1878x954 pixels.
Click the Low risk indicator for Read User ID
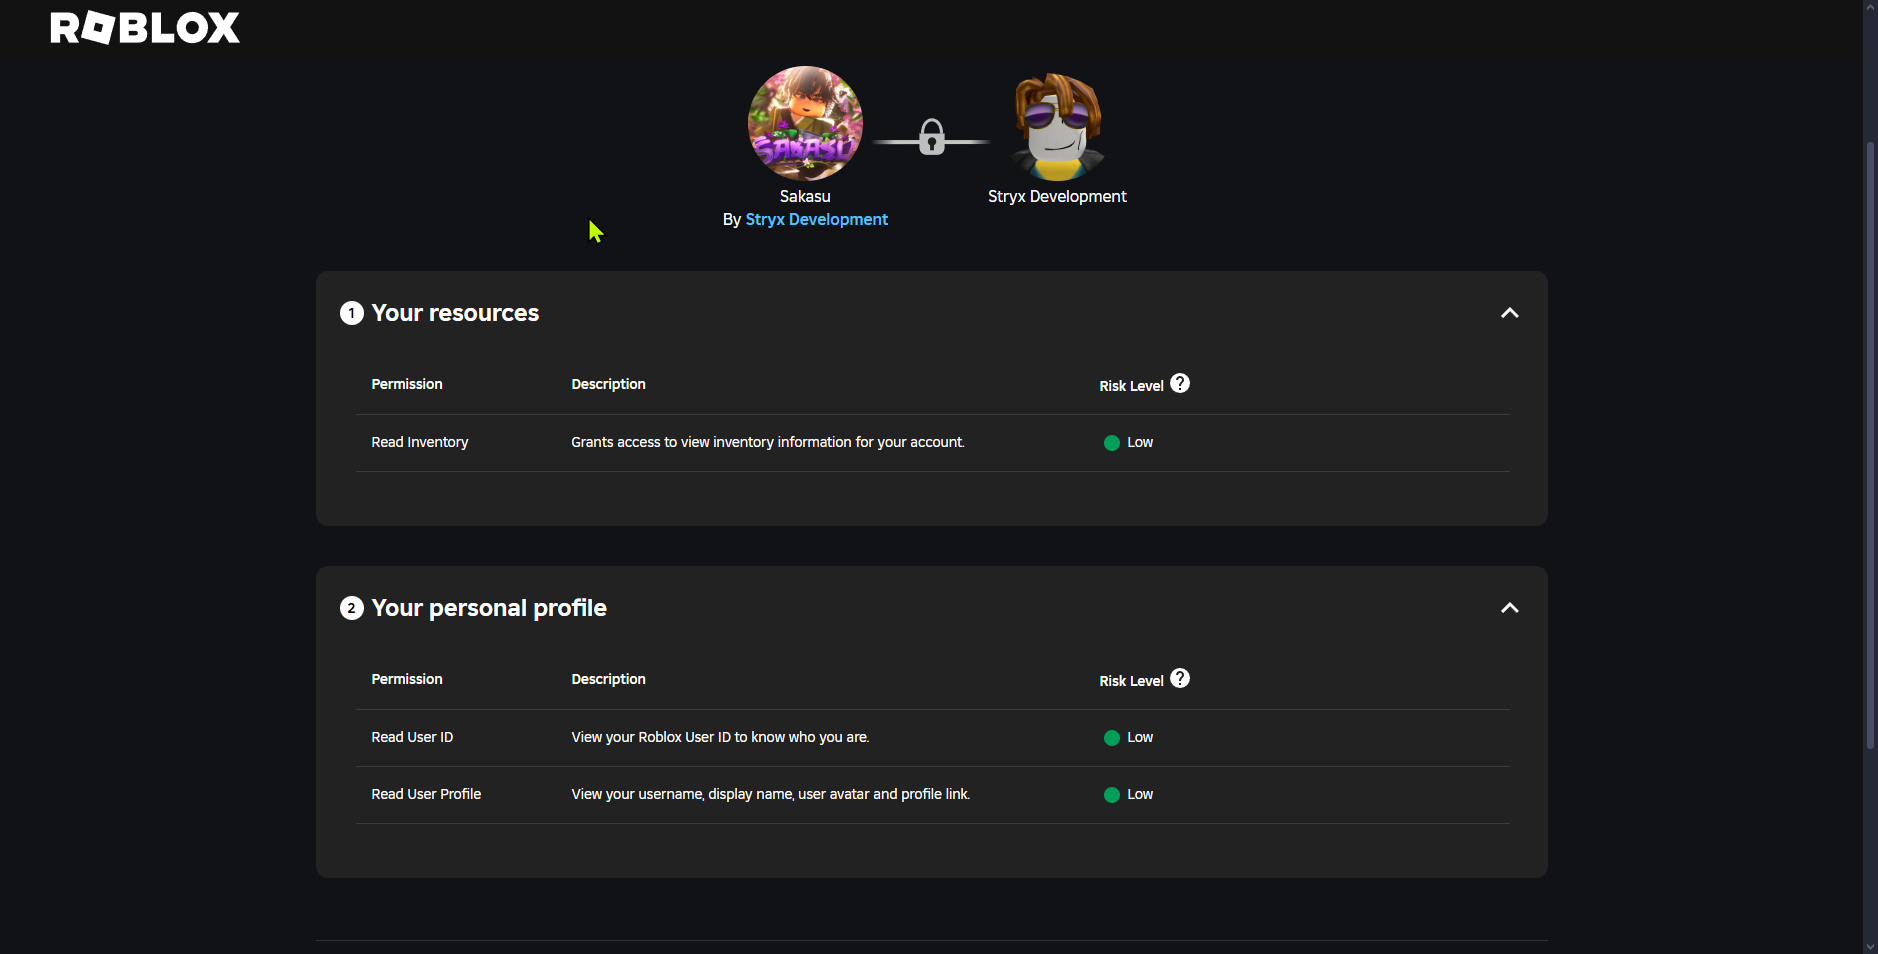click(x=1128, y=737)
